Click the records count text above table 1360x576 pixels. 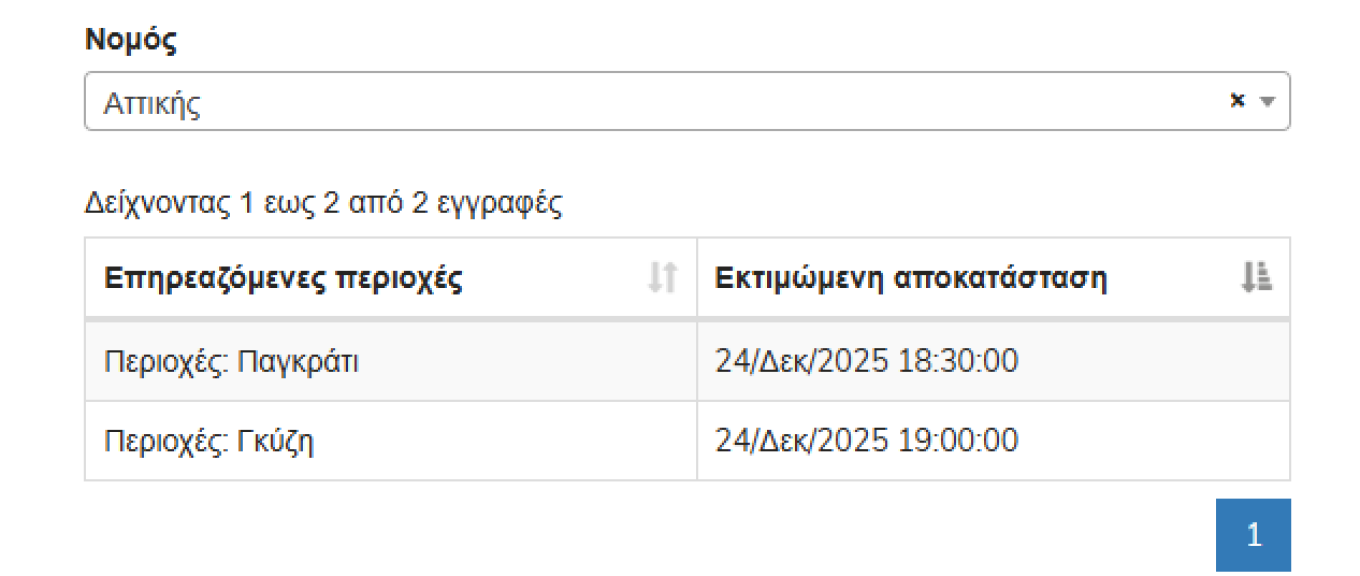(x=323, y=204)
